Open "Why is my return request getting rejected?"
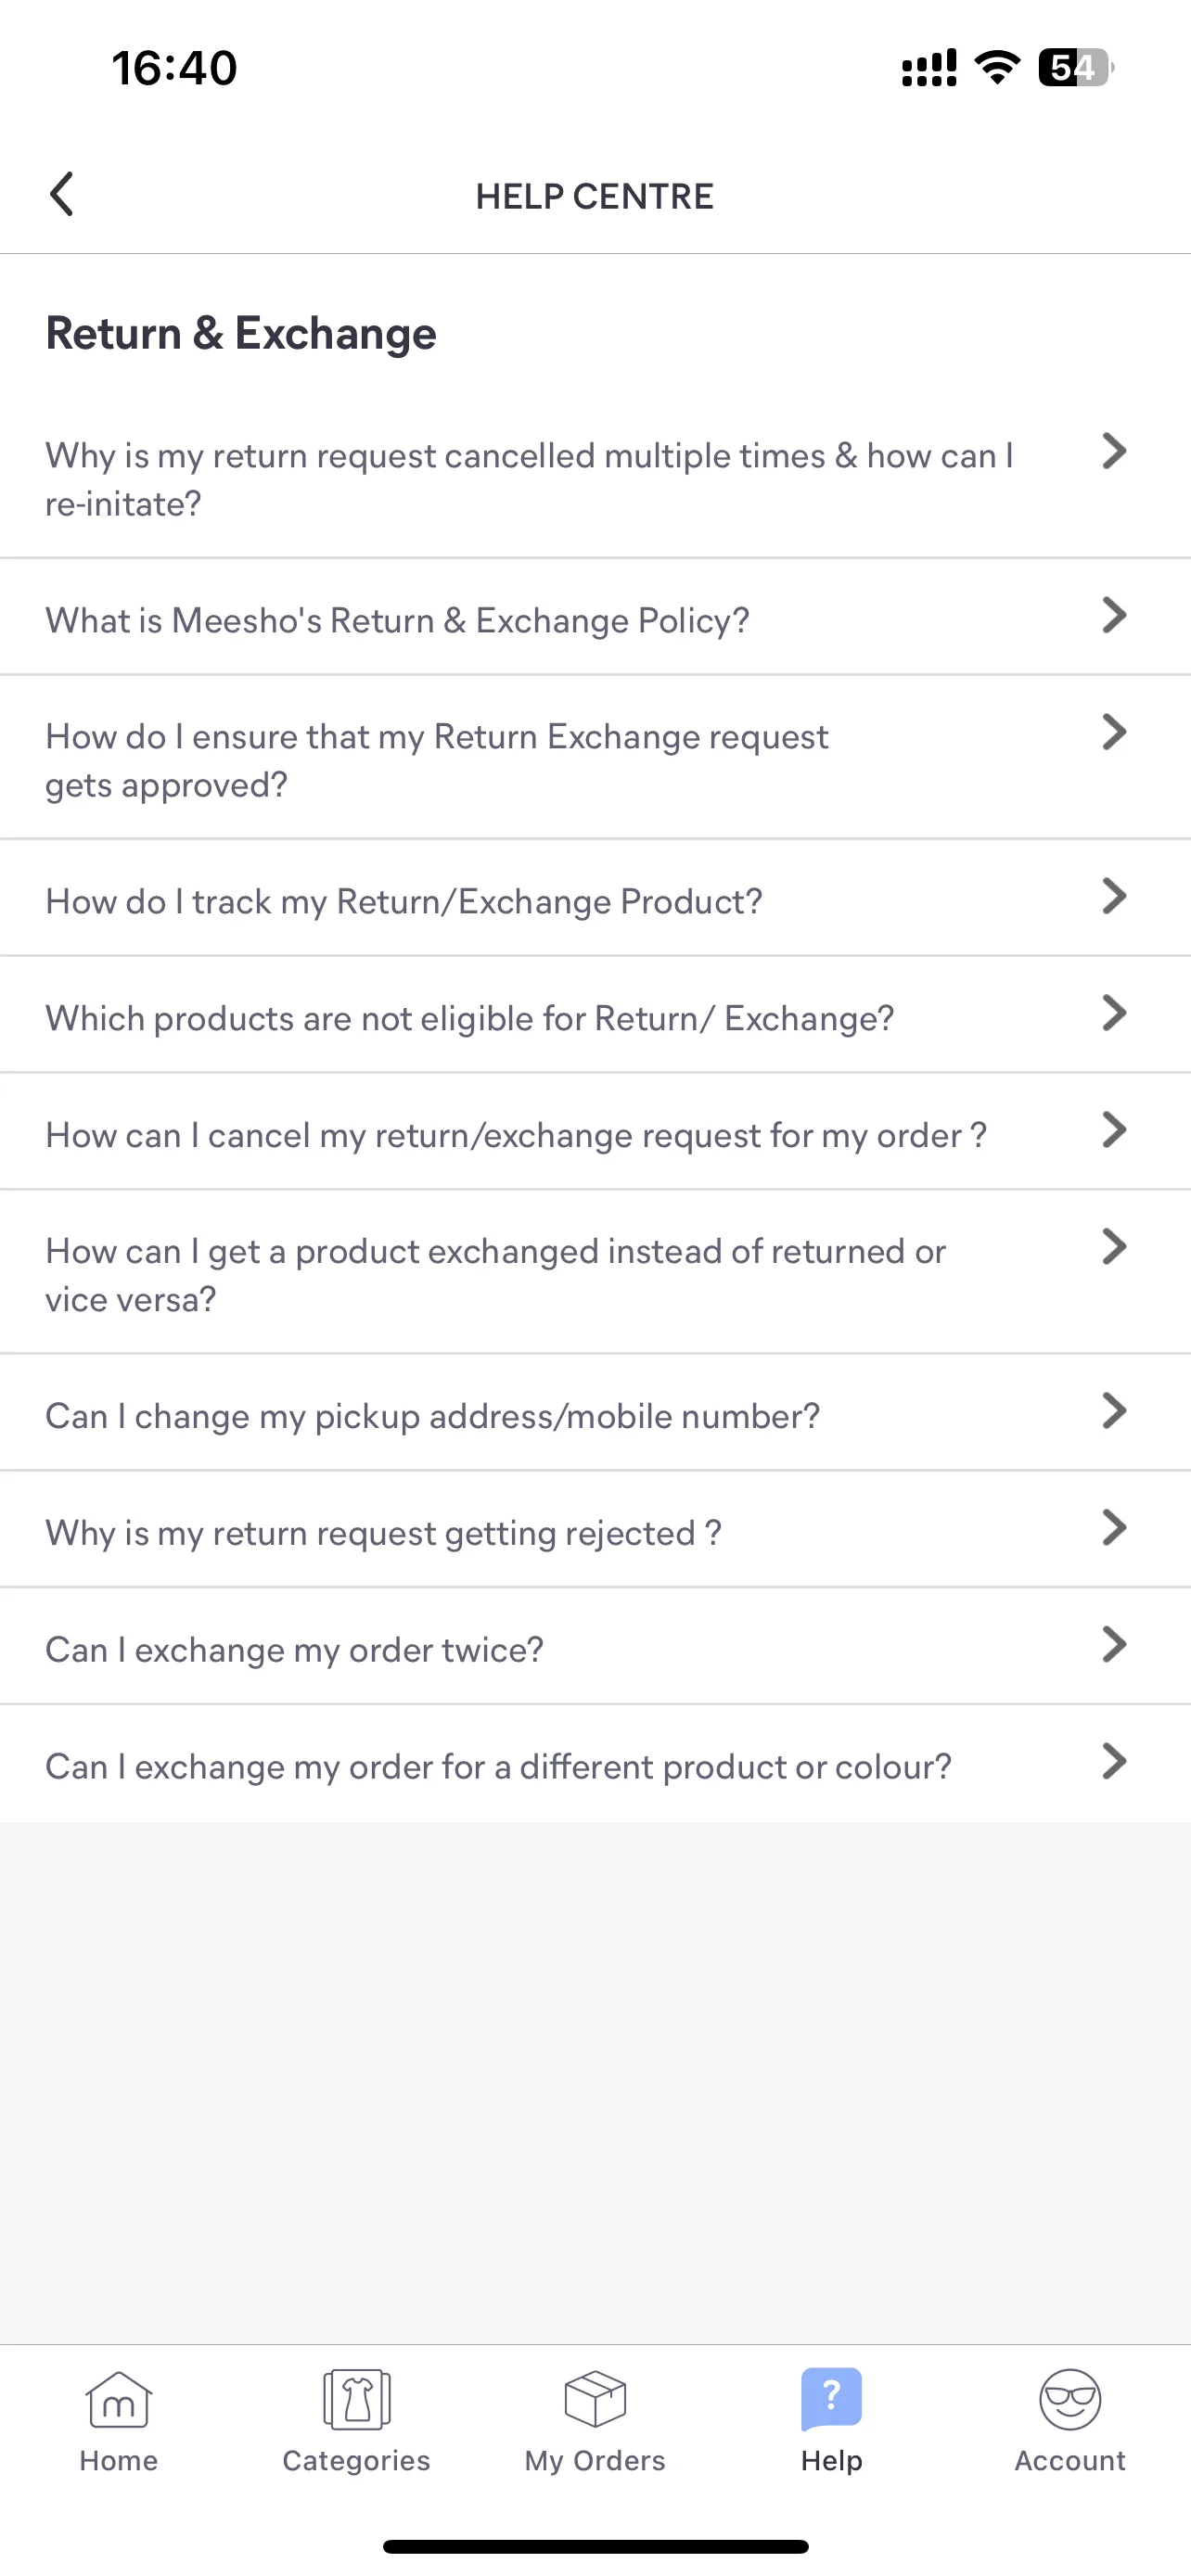 595,1530
